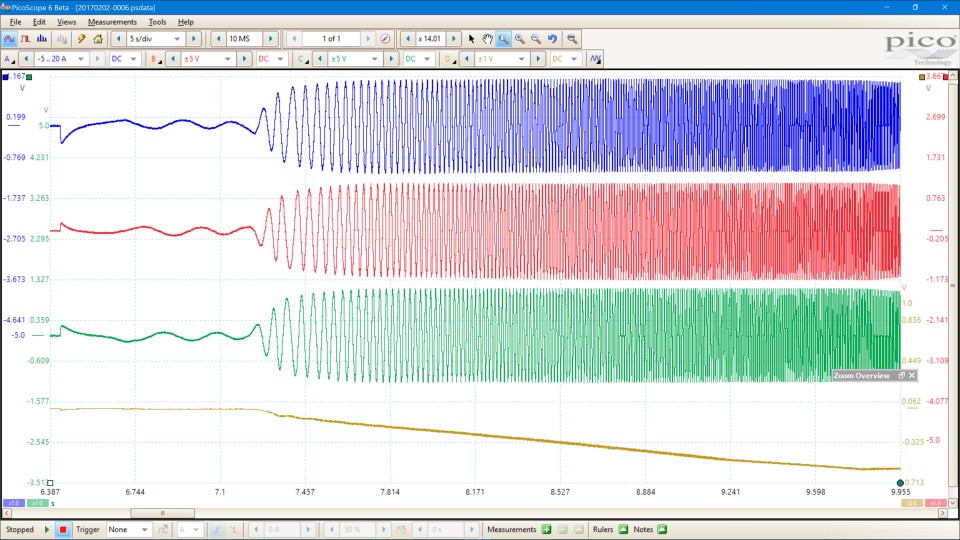Viewport: 960px width, 540px height.
Task: Open the Measurements menu
Action: tap(112, 21)
